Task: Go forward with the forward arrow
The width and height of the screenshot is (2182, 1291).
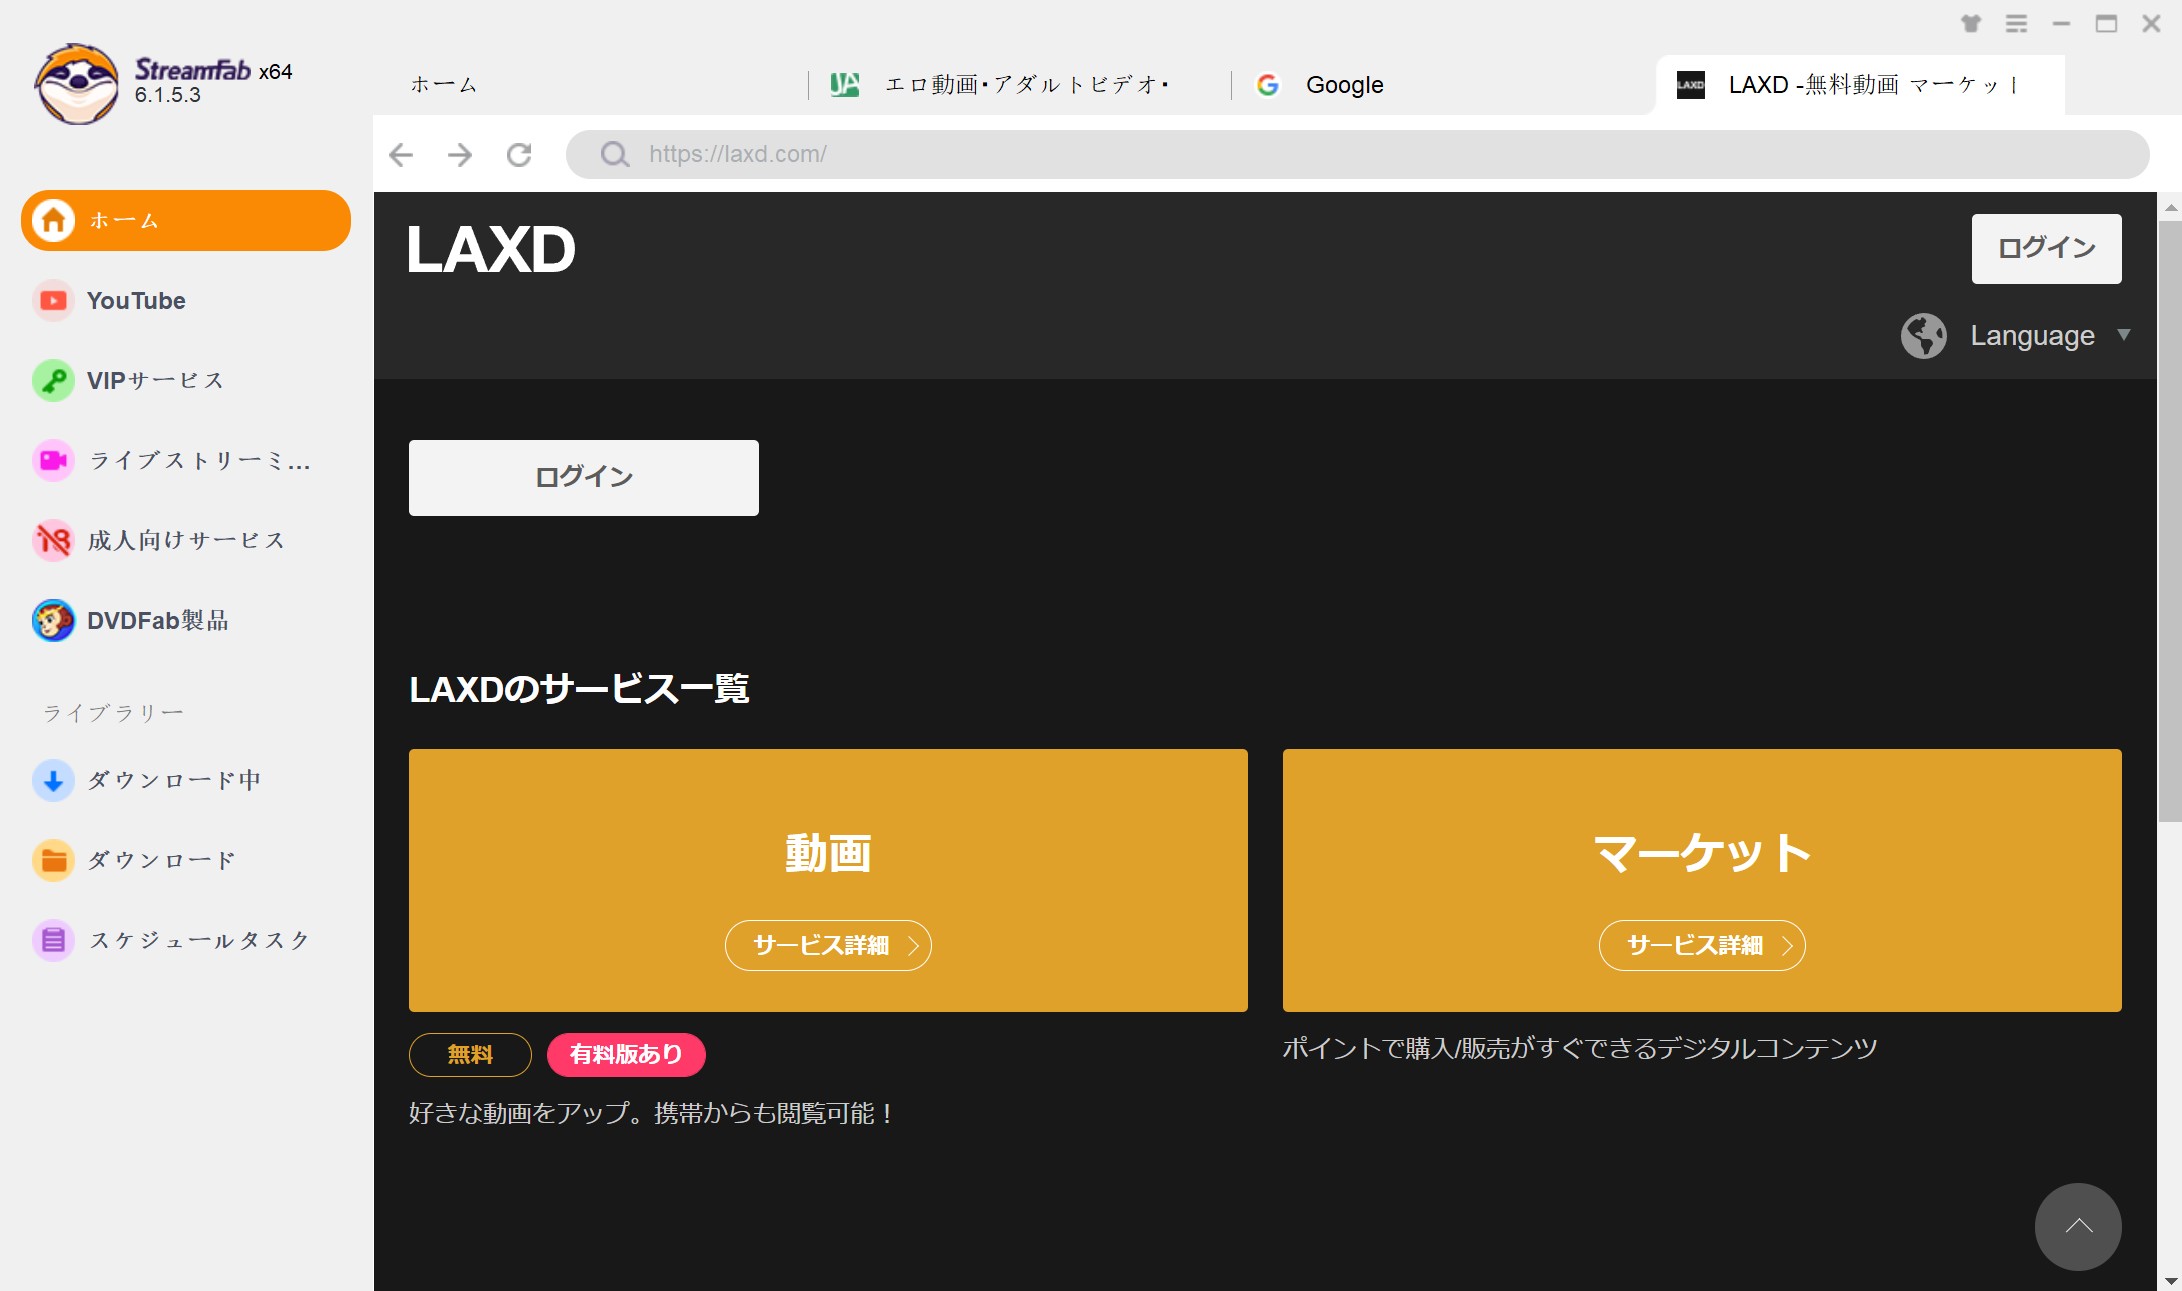Action: [x=460, y=155]
